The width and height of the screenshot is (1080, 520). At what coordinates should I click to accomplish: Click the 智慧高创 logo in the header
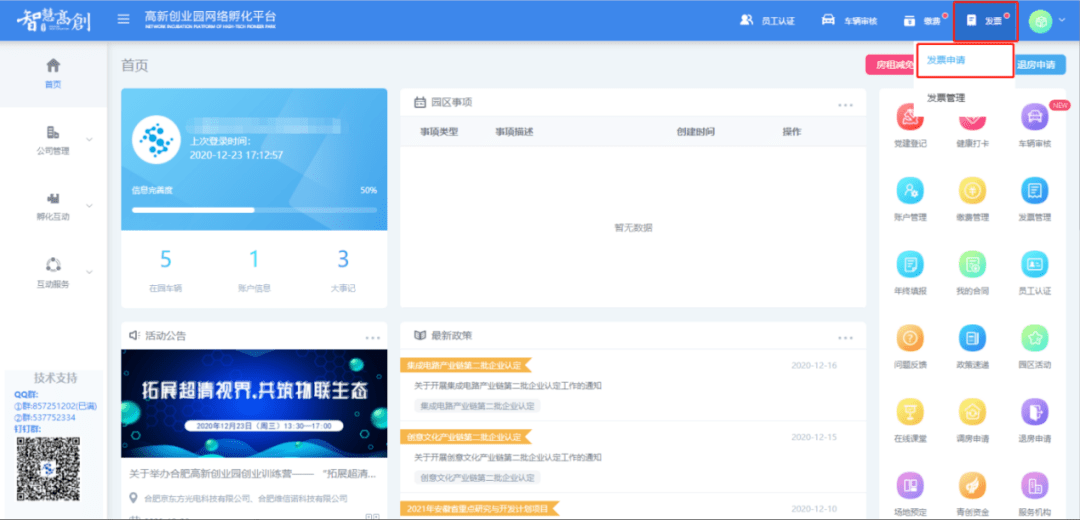[53, 21]
